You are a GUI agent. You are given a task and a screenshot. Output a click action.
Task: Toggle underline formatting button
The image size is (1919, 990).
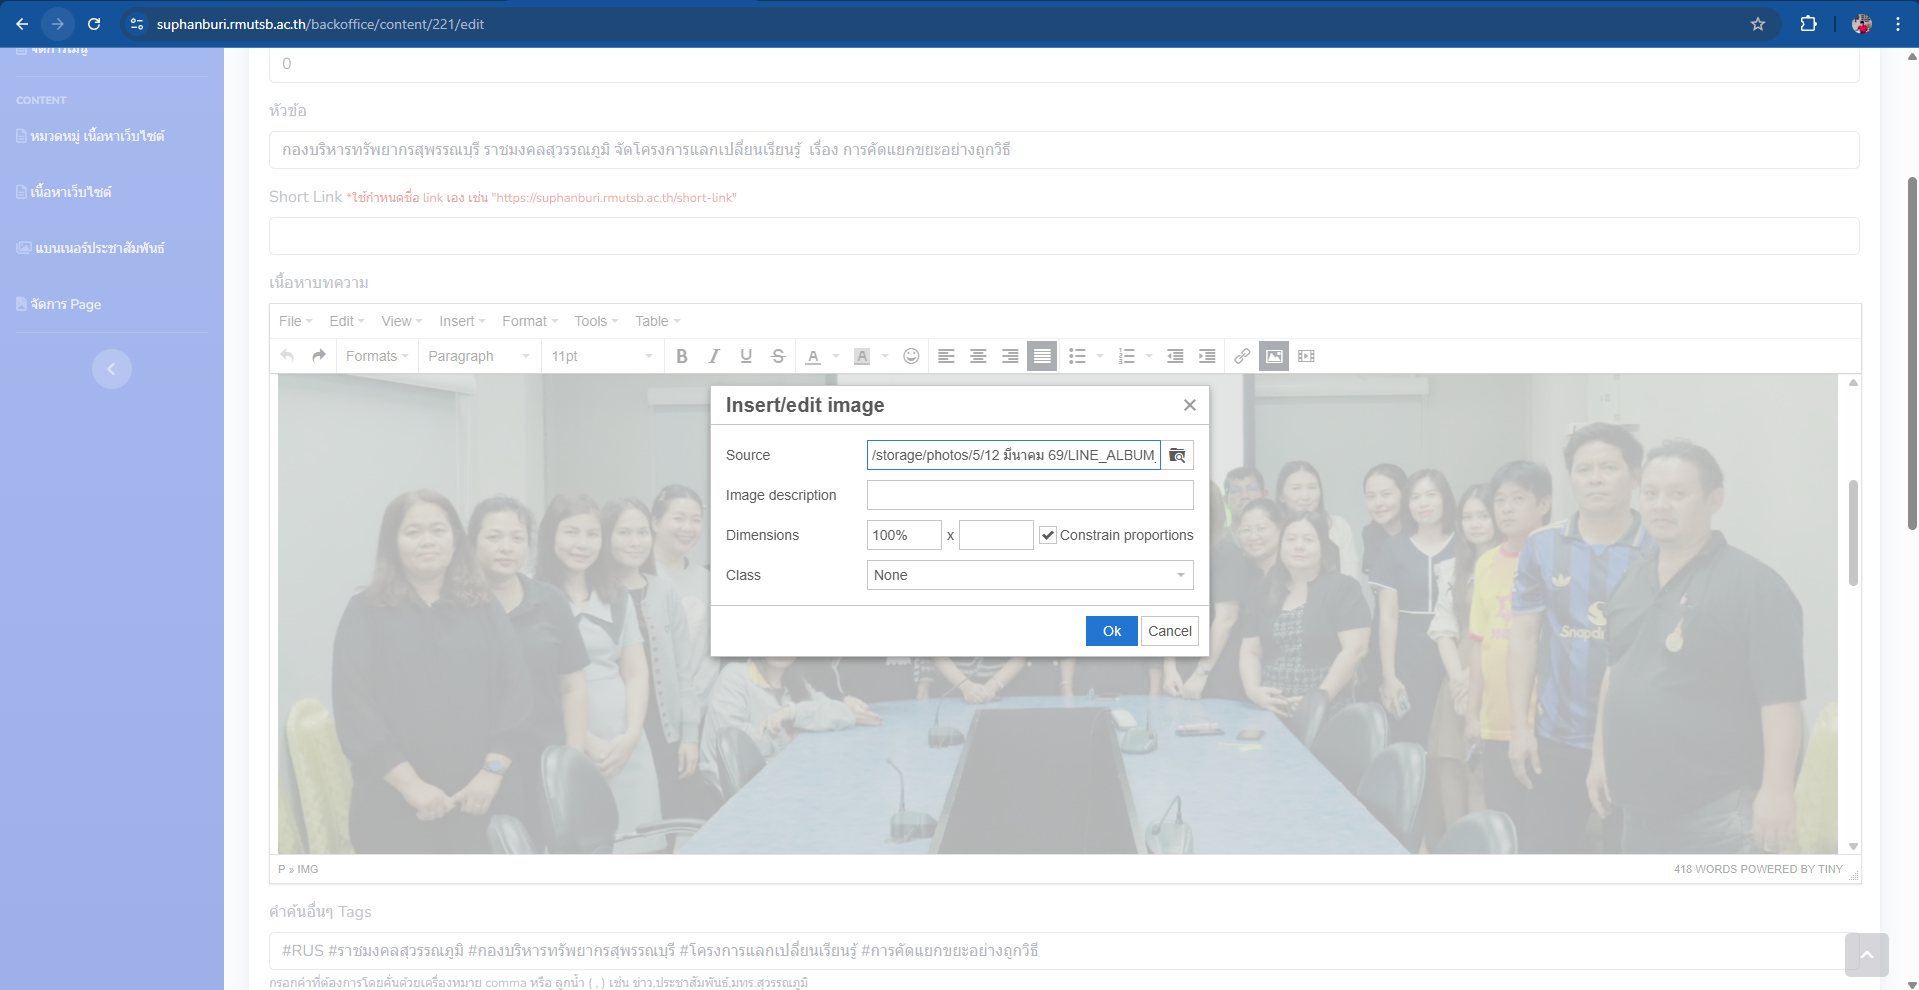tap(746, 356)
